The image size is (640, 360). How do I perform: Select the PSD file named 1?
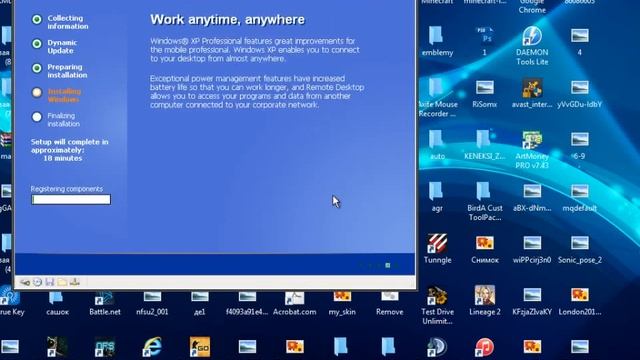(x=484, y=36)
